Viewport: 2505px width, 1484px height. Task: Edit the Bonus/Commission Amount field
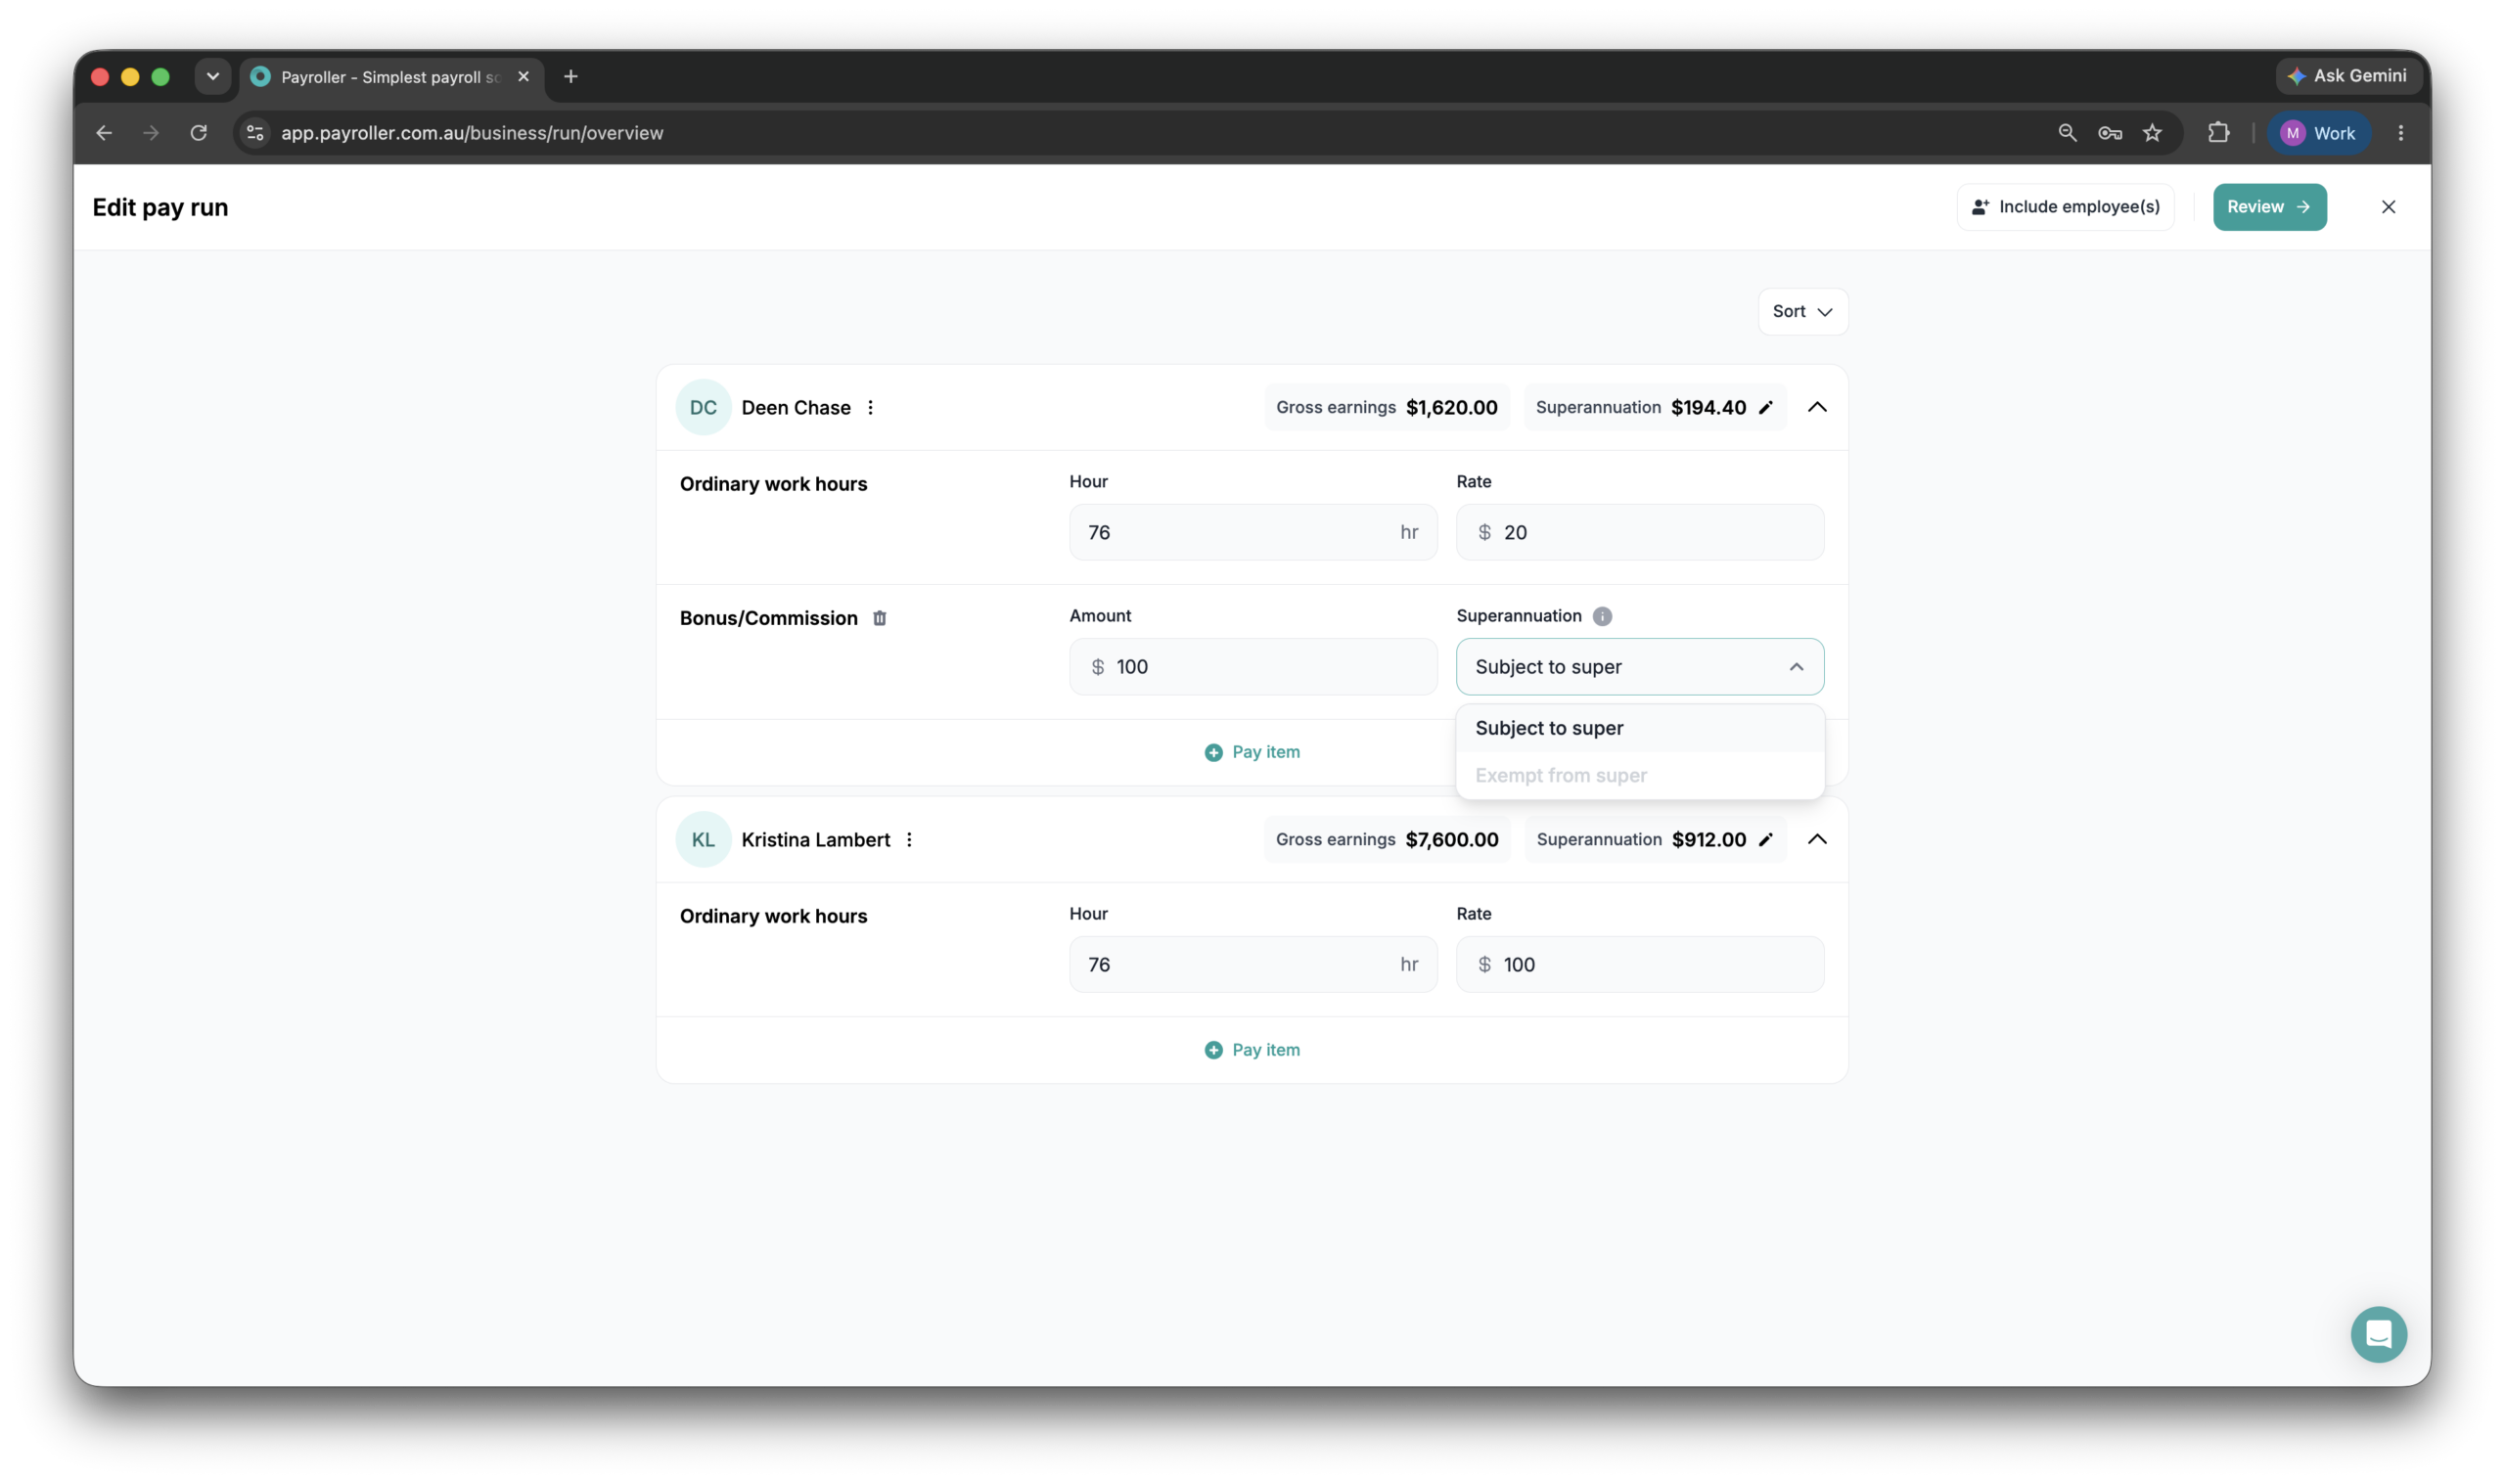(1253, 667)
